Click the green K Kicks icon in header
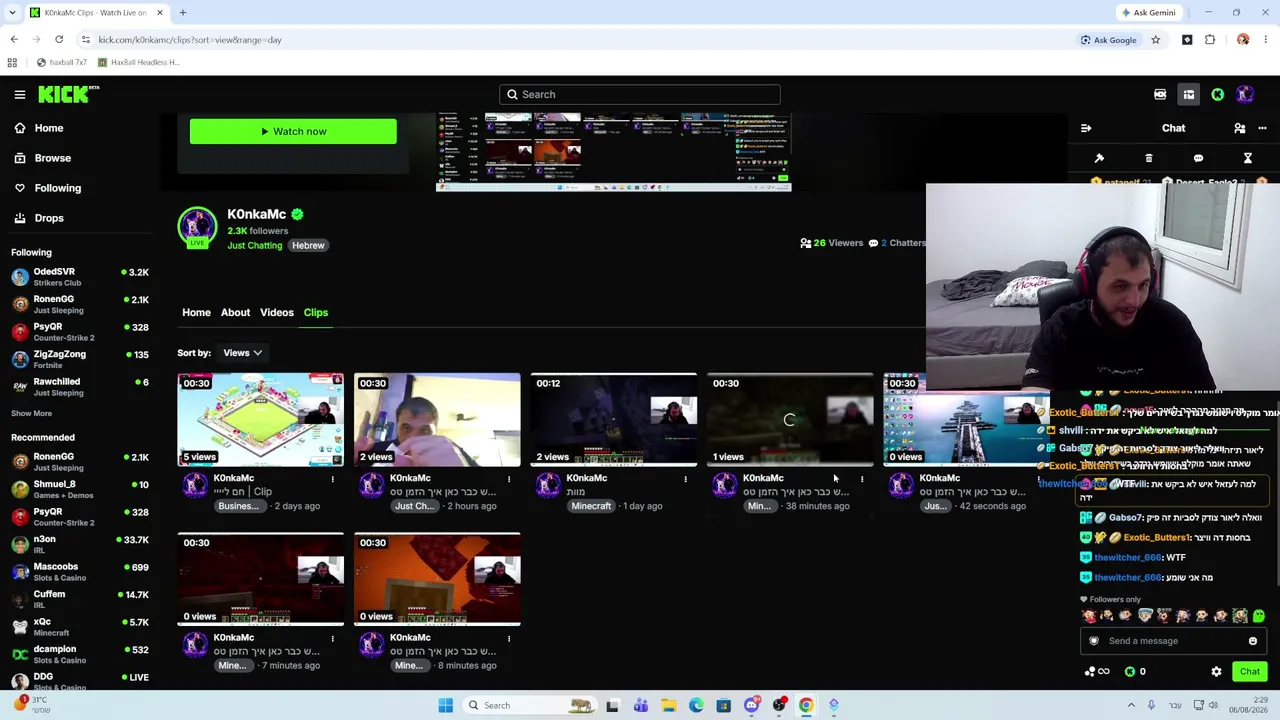1280x720 pixels. coord(1217,94)
